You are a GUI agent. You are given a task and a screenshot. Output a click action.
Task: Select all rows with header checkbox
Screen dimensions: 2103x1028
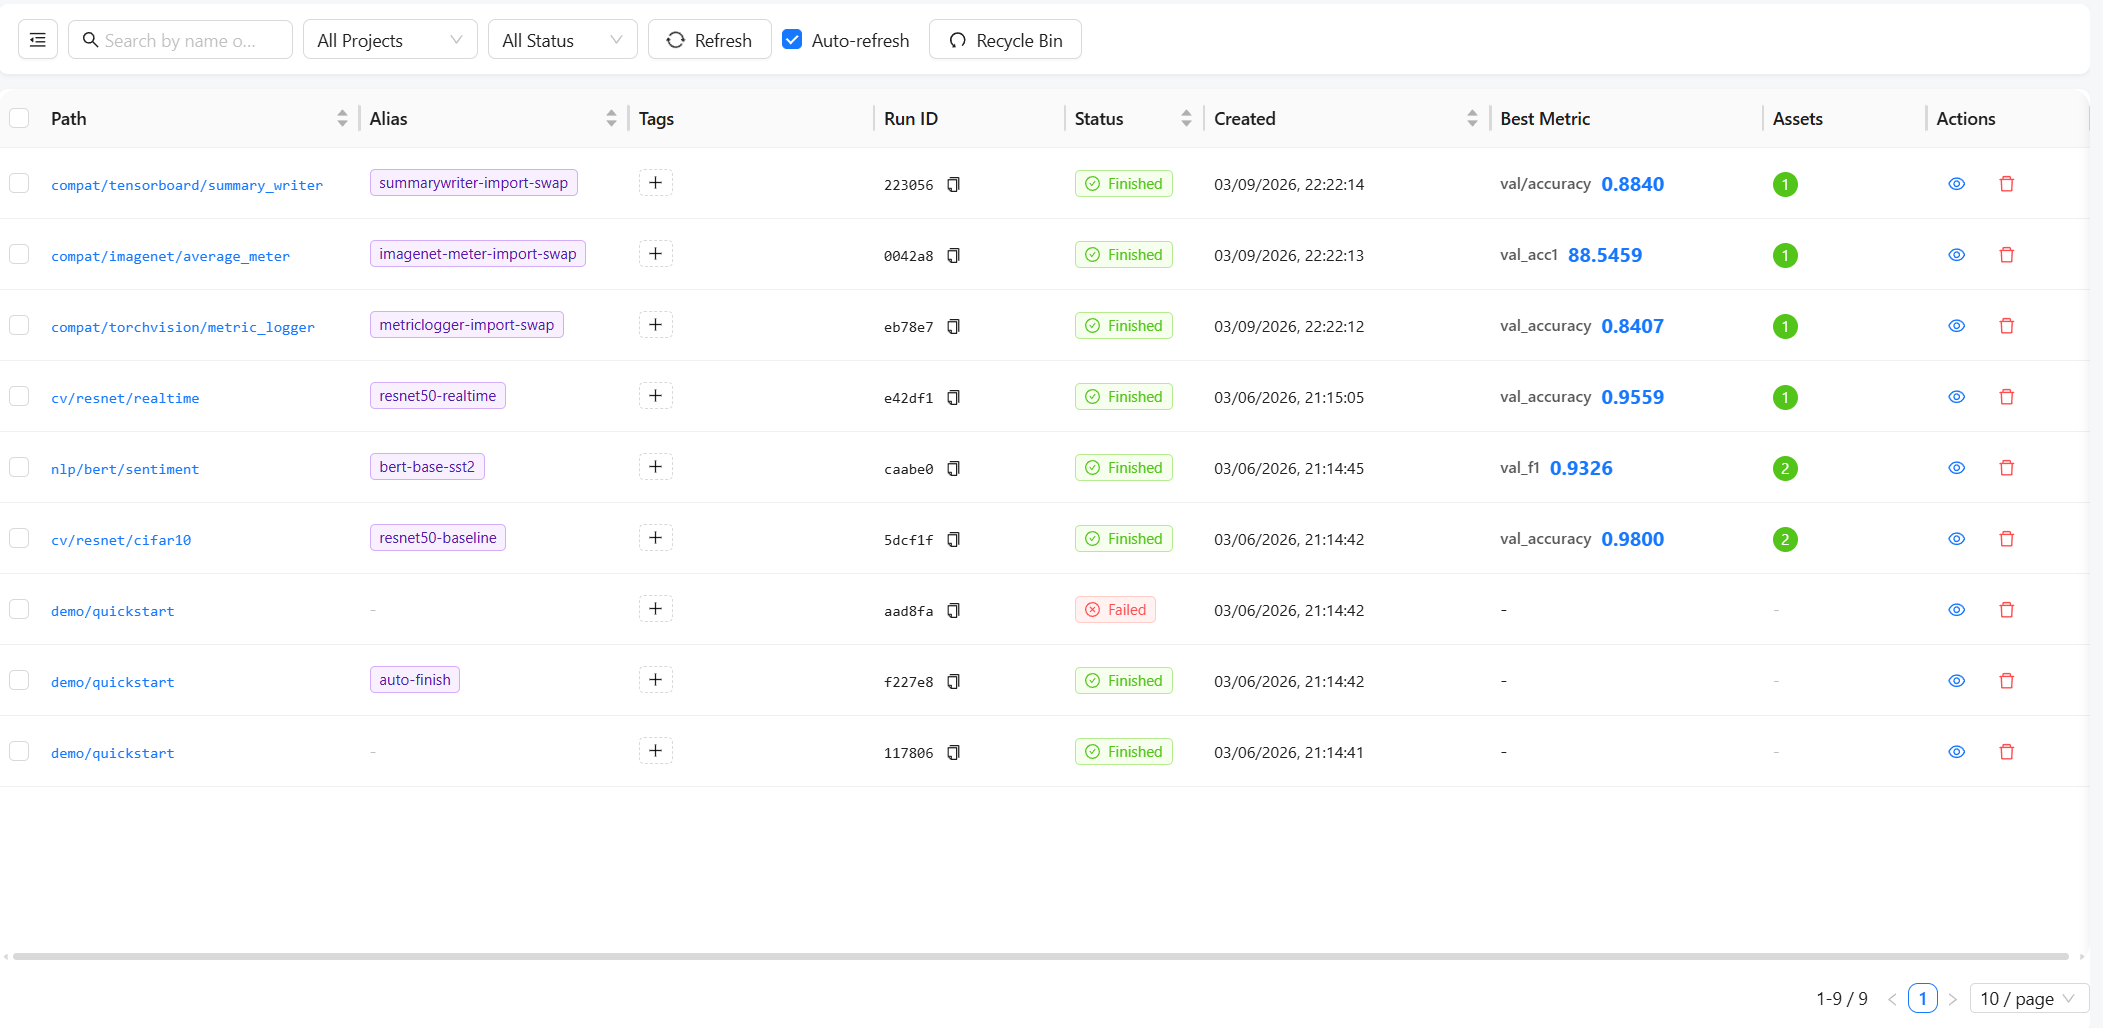tap(19, 118)
